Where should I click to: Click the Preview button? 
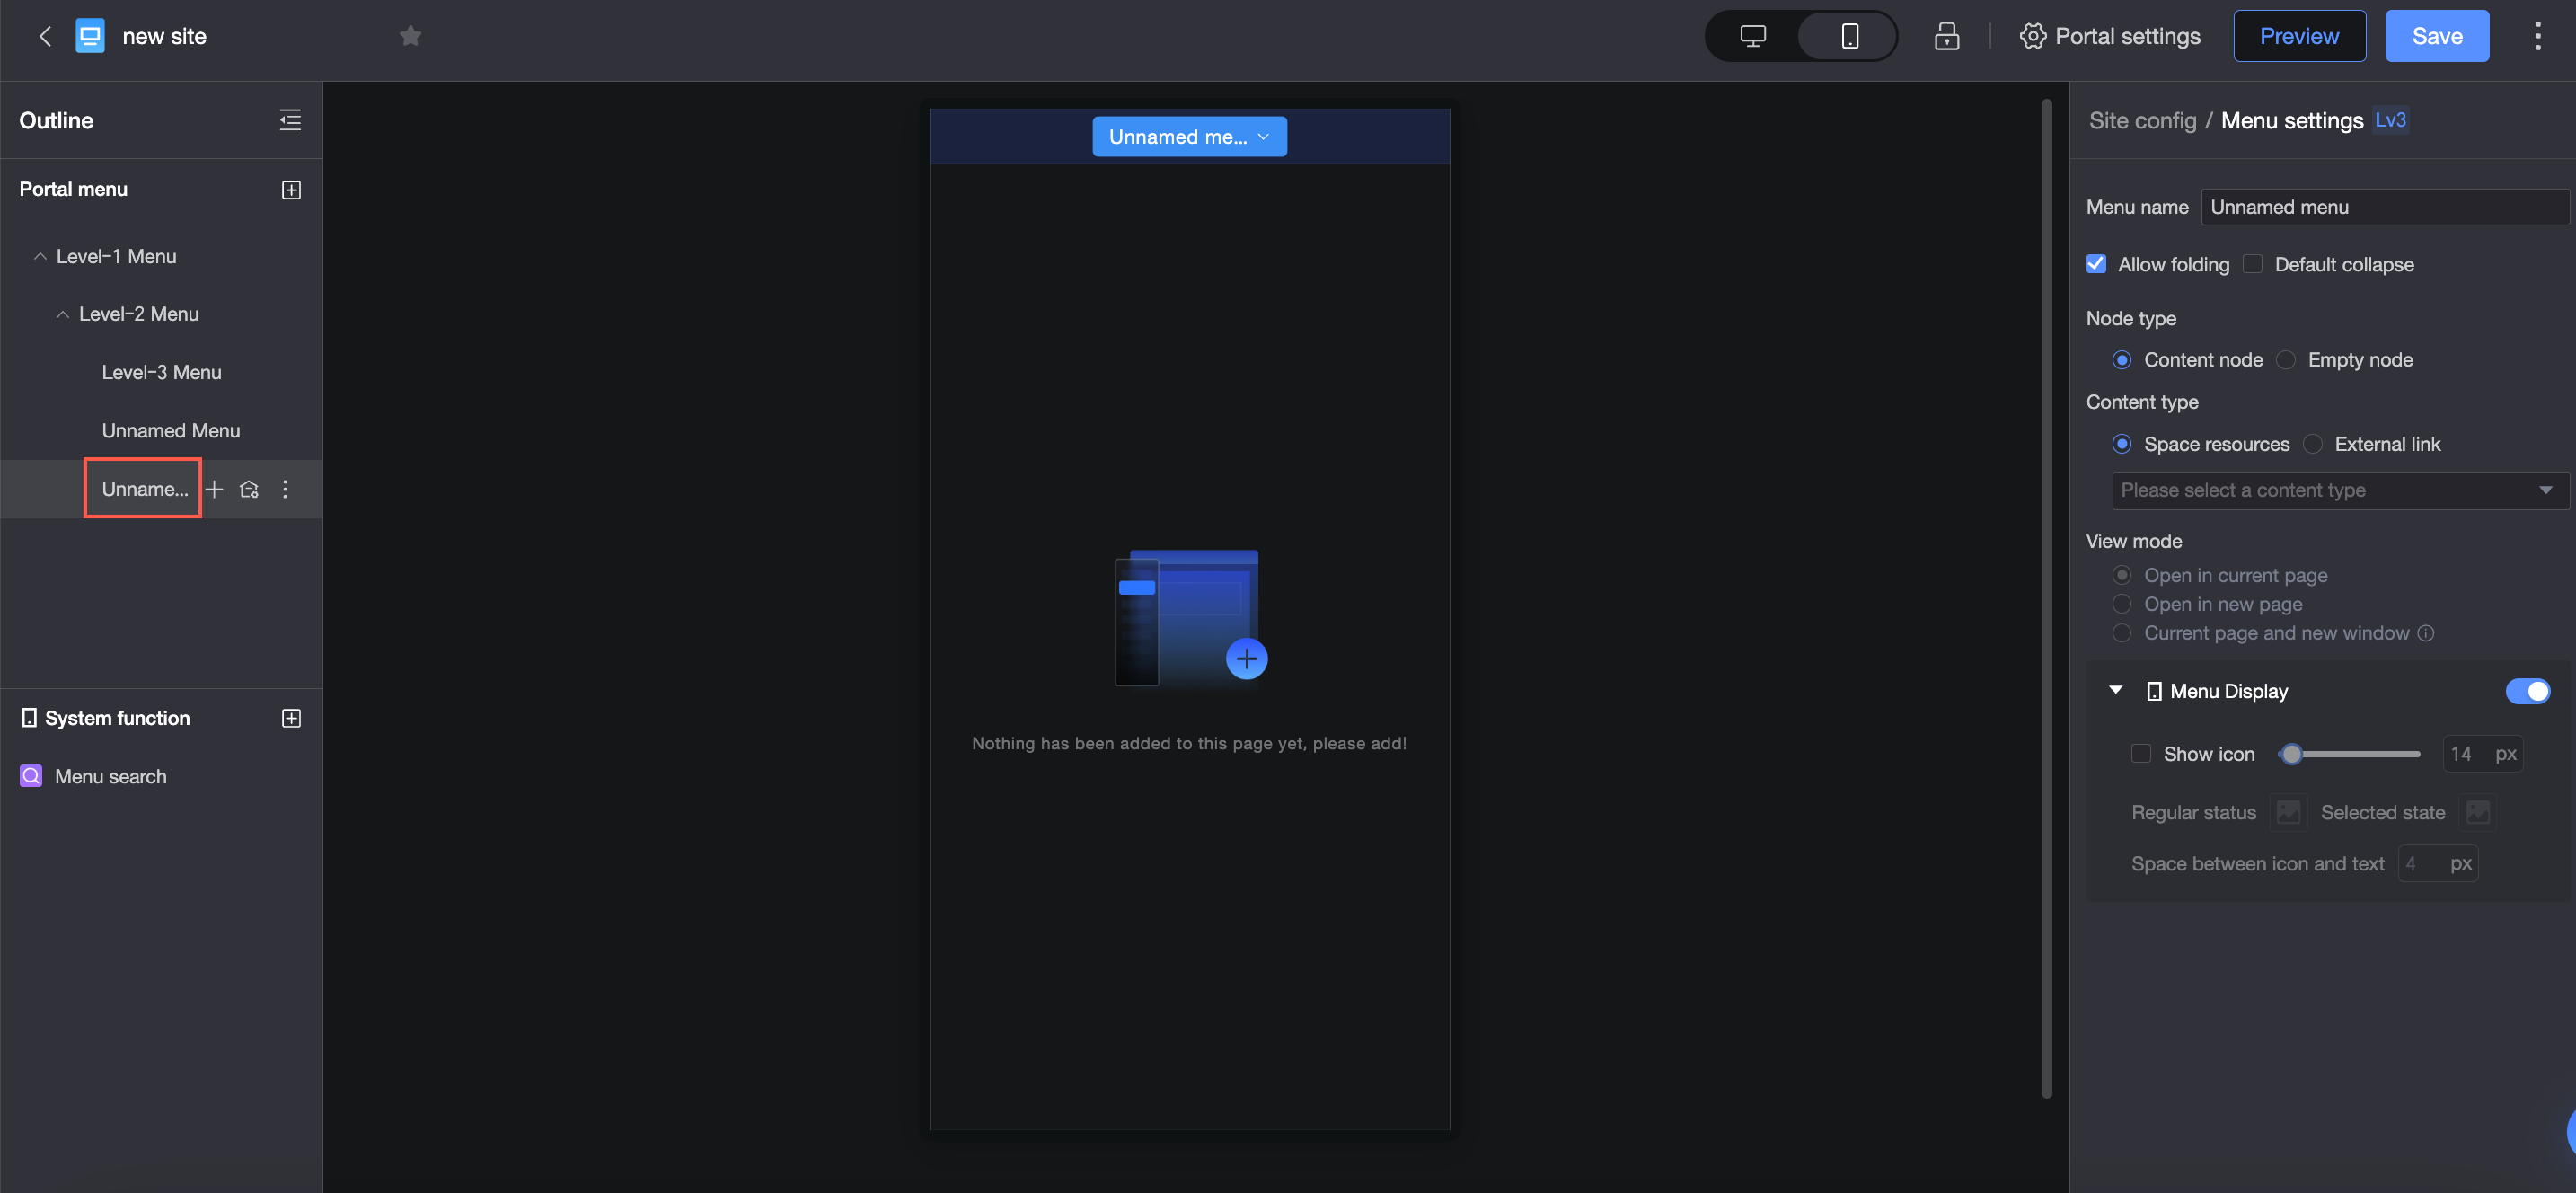pyautogui.click(x=2298, y=36)
